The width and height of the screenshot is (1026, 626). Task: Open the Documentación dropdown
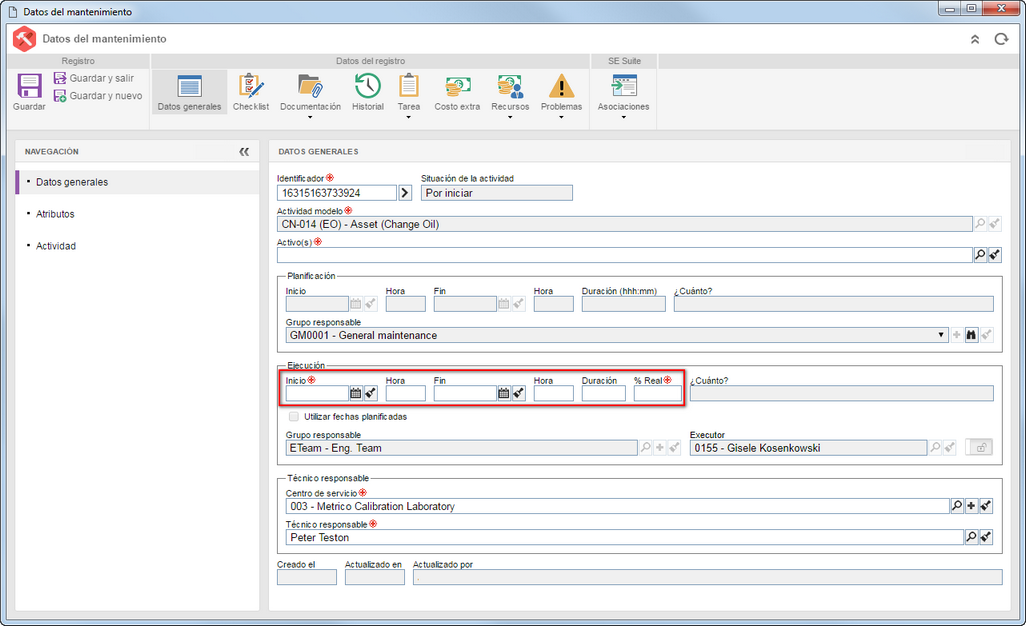tap(310, 95)
